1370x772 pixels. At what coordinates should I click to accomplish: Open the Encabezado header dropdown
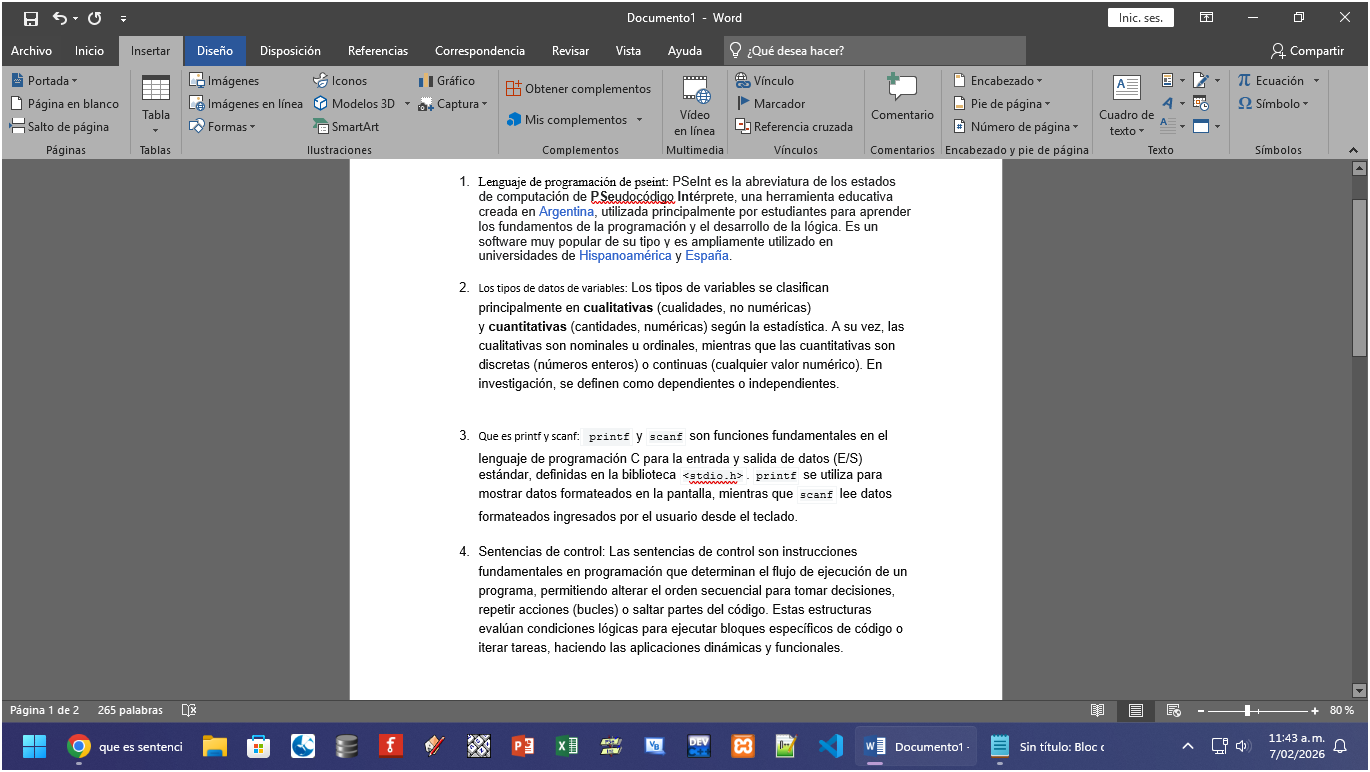coord(997,81)
